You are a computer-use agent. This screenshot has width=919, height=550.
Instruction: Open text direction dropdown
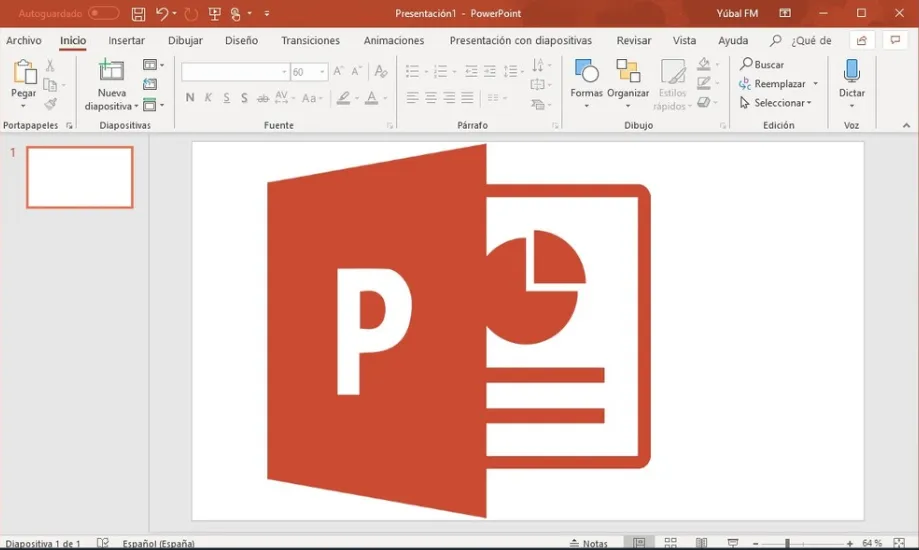(x=541, y=65)
